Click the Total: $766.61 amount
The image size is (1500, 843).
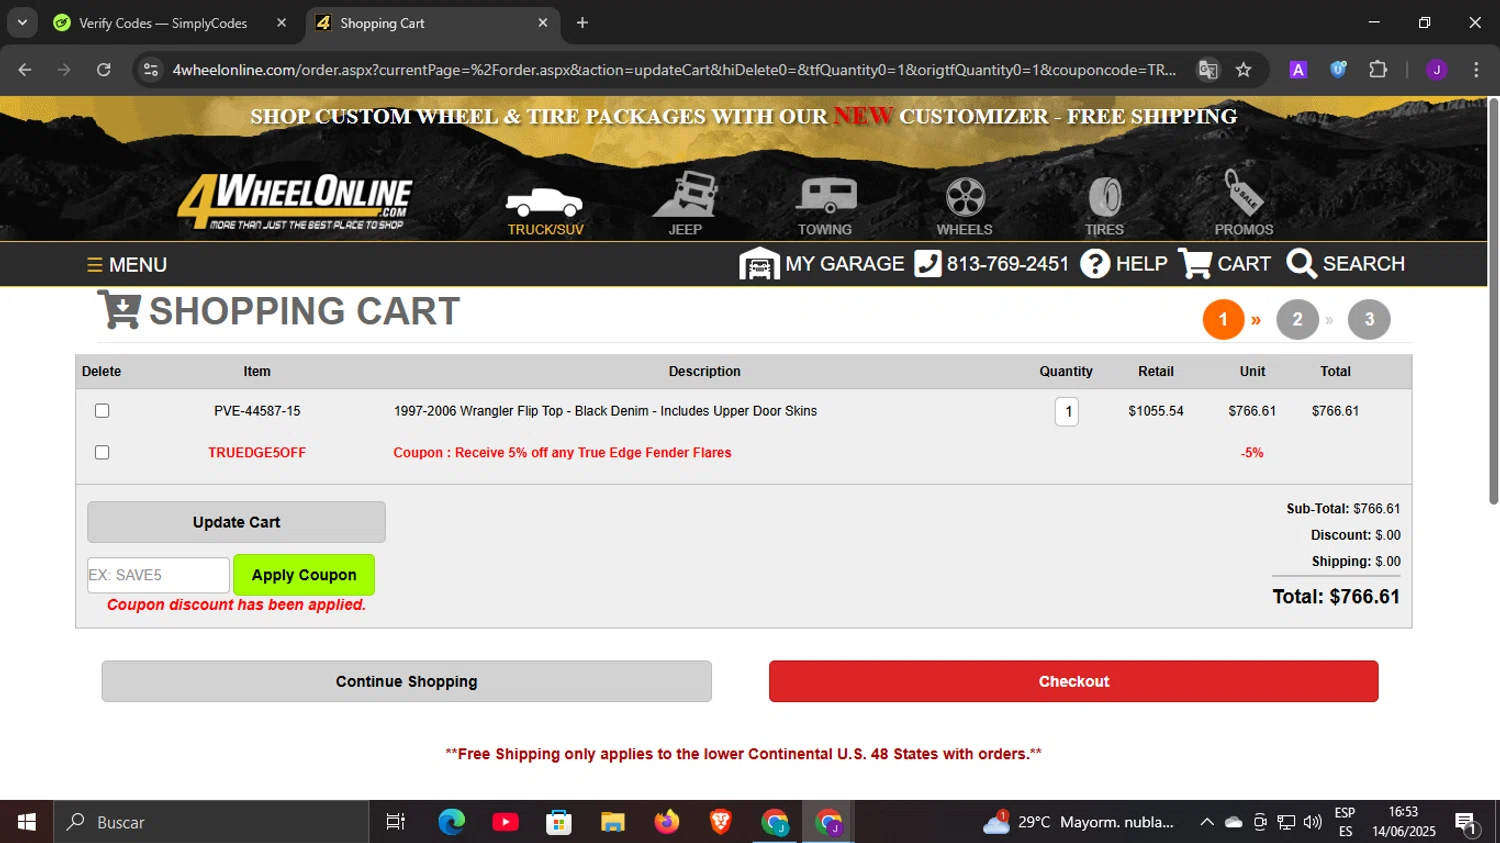[x=1336, y=597]
